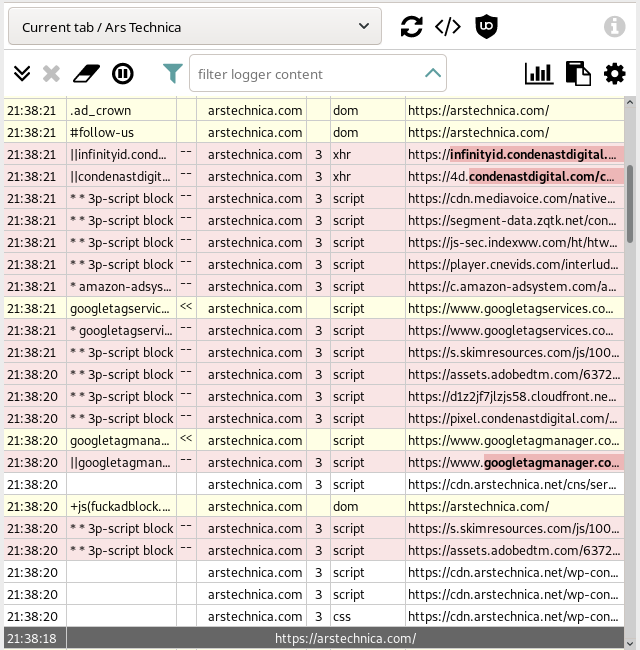
Task: Clear logger with the eraser icon
Action: (86, 74)
